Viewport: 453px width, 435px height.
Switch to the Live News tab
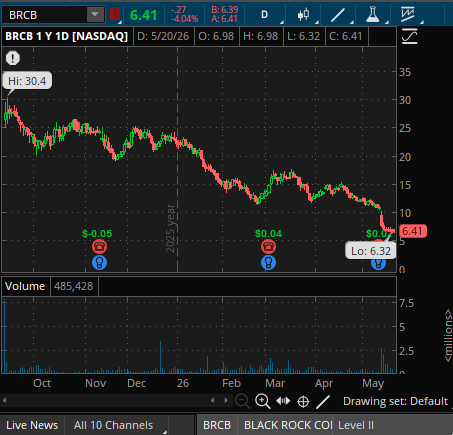[x=32, y=425]
